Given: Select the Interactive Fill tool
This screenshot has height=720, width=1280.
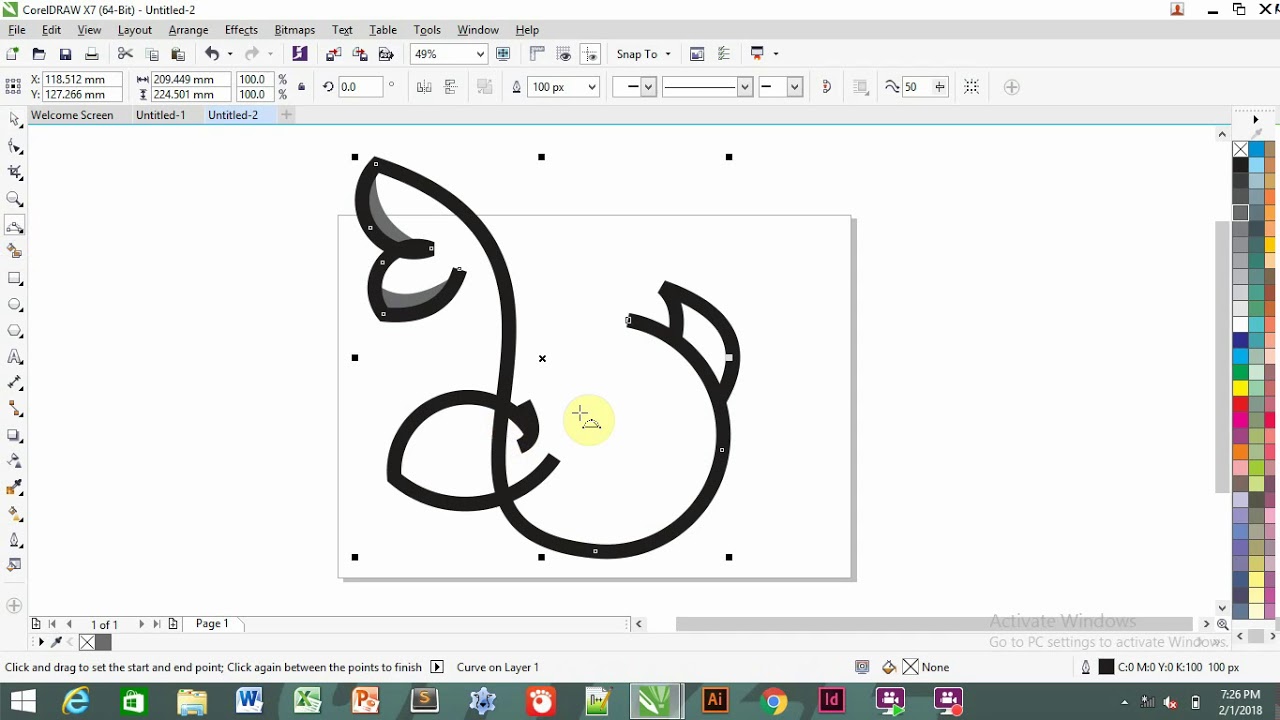Looking at the screenshot, I should [15, 514].
